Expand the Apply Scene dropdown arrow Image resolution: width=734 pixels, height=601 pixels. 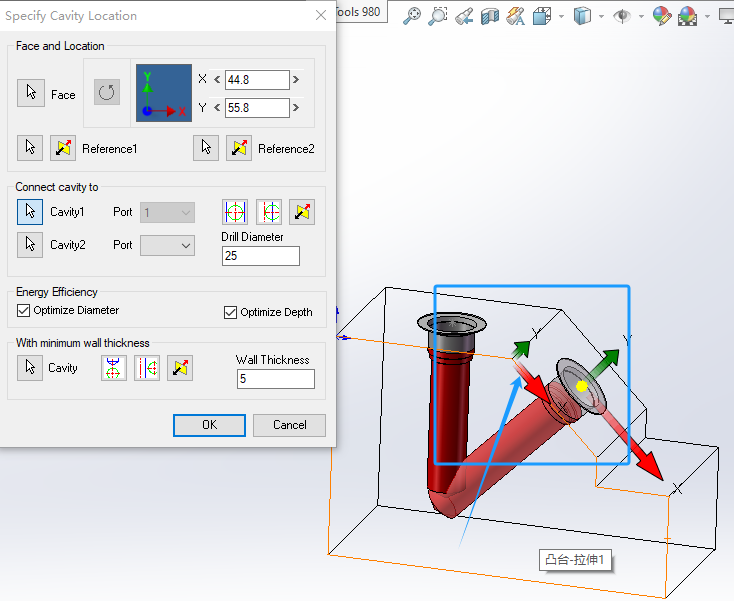pyautogui.click(x=707, y=17)
